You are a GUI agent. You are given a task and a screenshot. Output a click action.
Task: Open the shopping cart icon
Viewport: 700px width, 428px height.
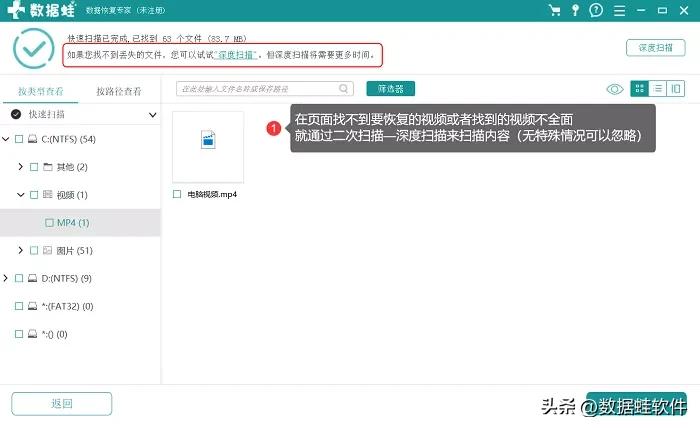554,11
